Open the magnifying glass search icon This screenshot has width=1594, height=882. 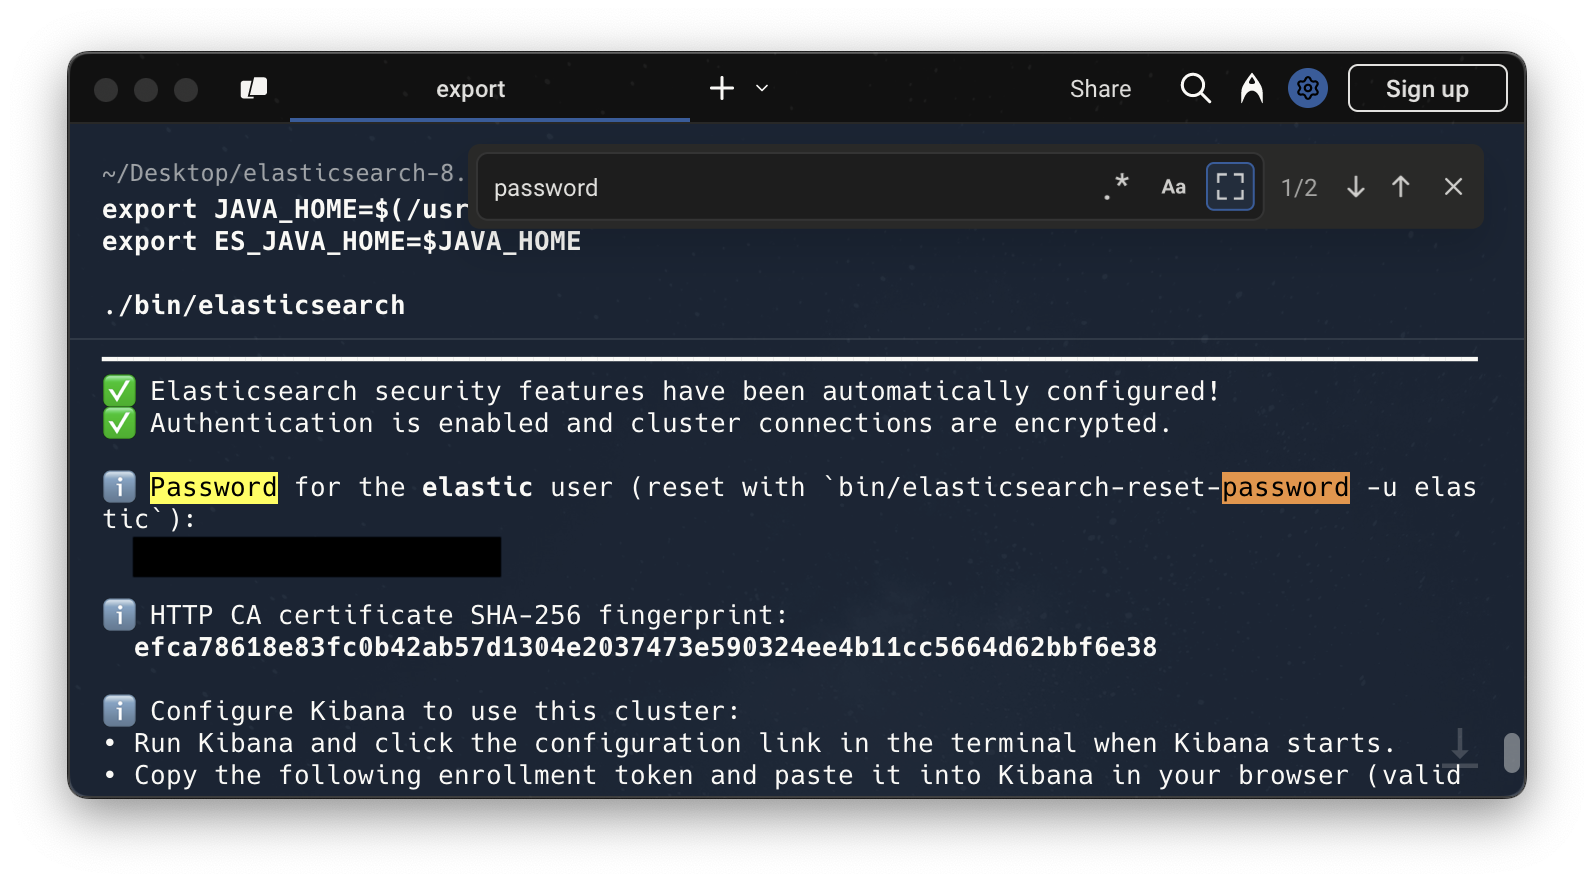point(1195,89)
